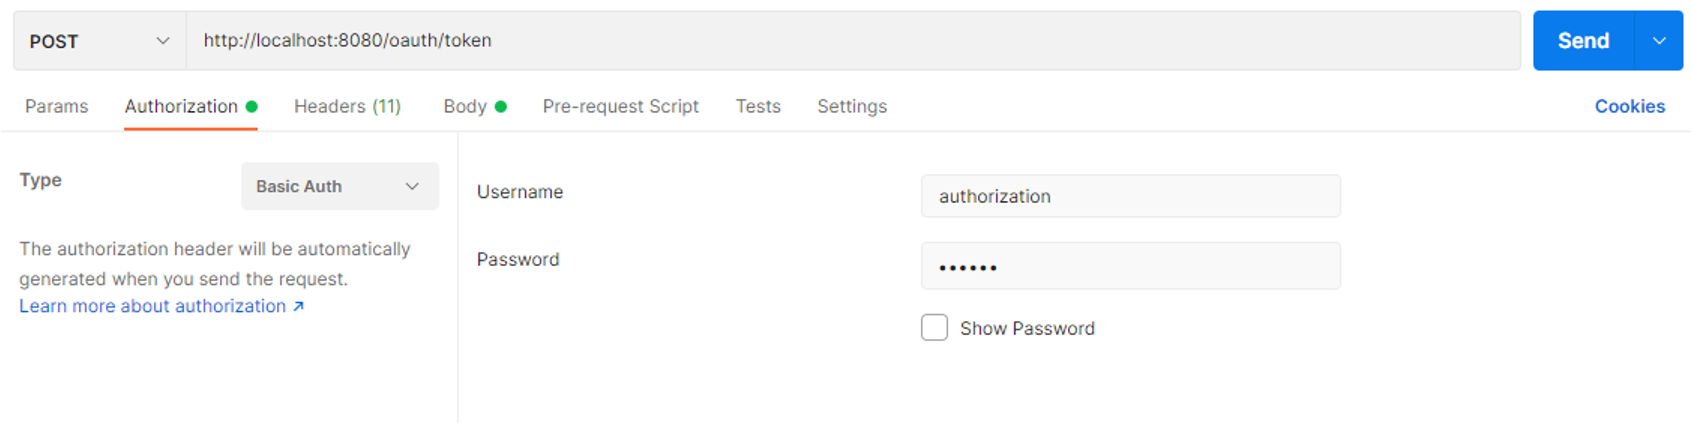1692x424 pixels.
Task: Open the Settings tab
Action: point(852,106)
